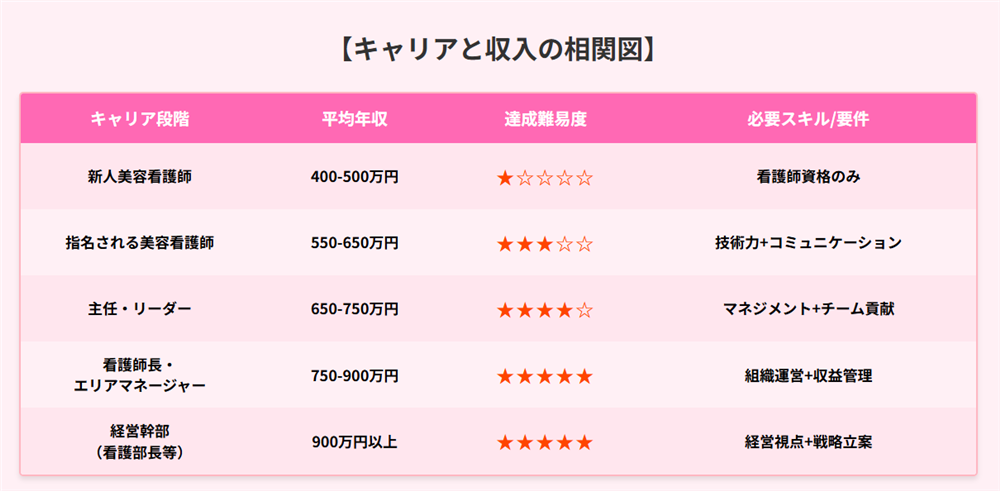This screenshot has height=491, width=1000.
Task: Select the 新人美容看護師 row label
Action: click(140, 177)
